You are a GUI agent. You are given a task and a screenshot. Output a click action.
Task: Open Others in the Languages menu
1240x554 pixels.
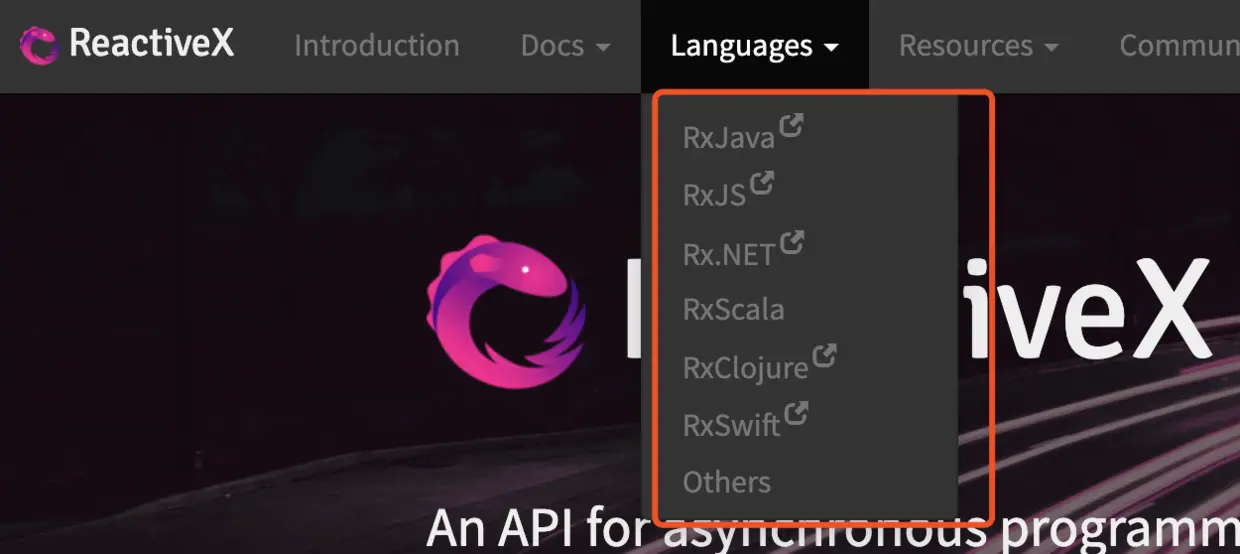[727, 482]
